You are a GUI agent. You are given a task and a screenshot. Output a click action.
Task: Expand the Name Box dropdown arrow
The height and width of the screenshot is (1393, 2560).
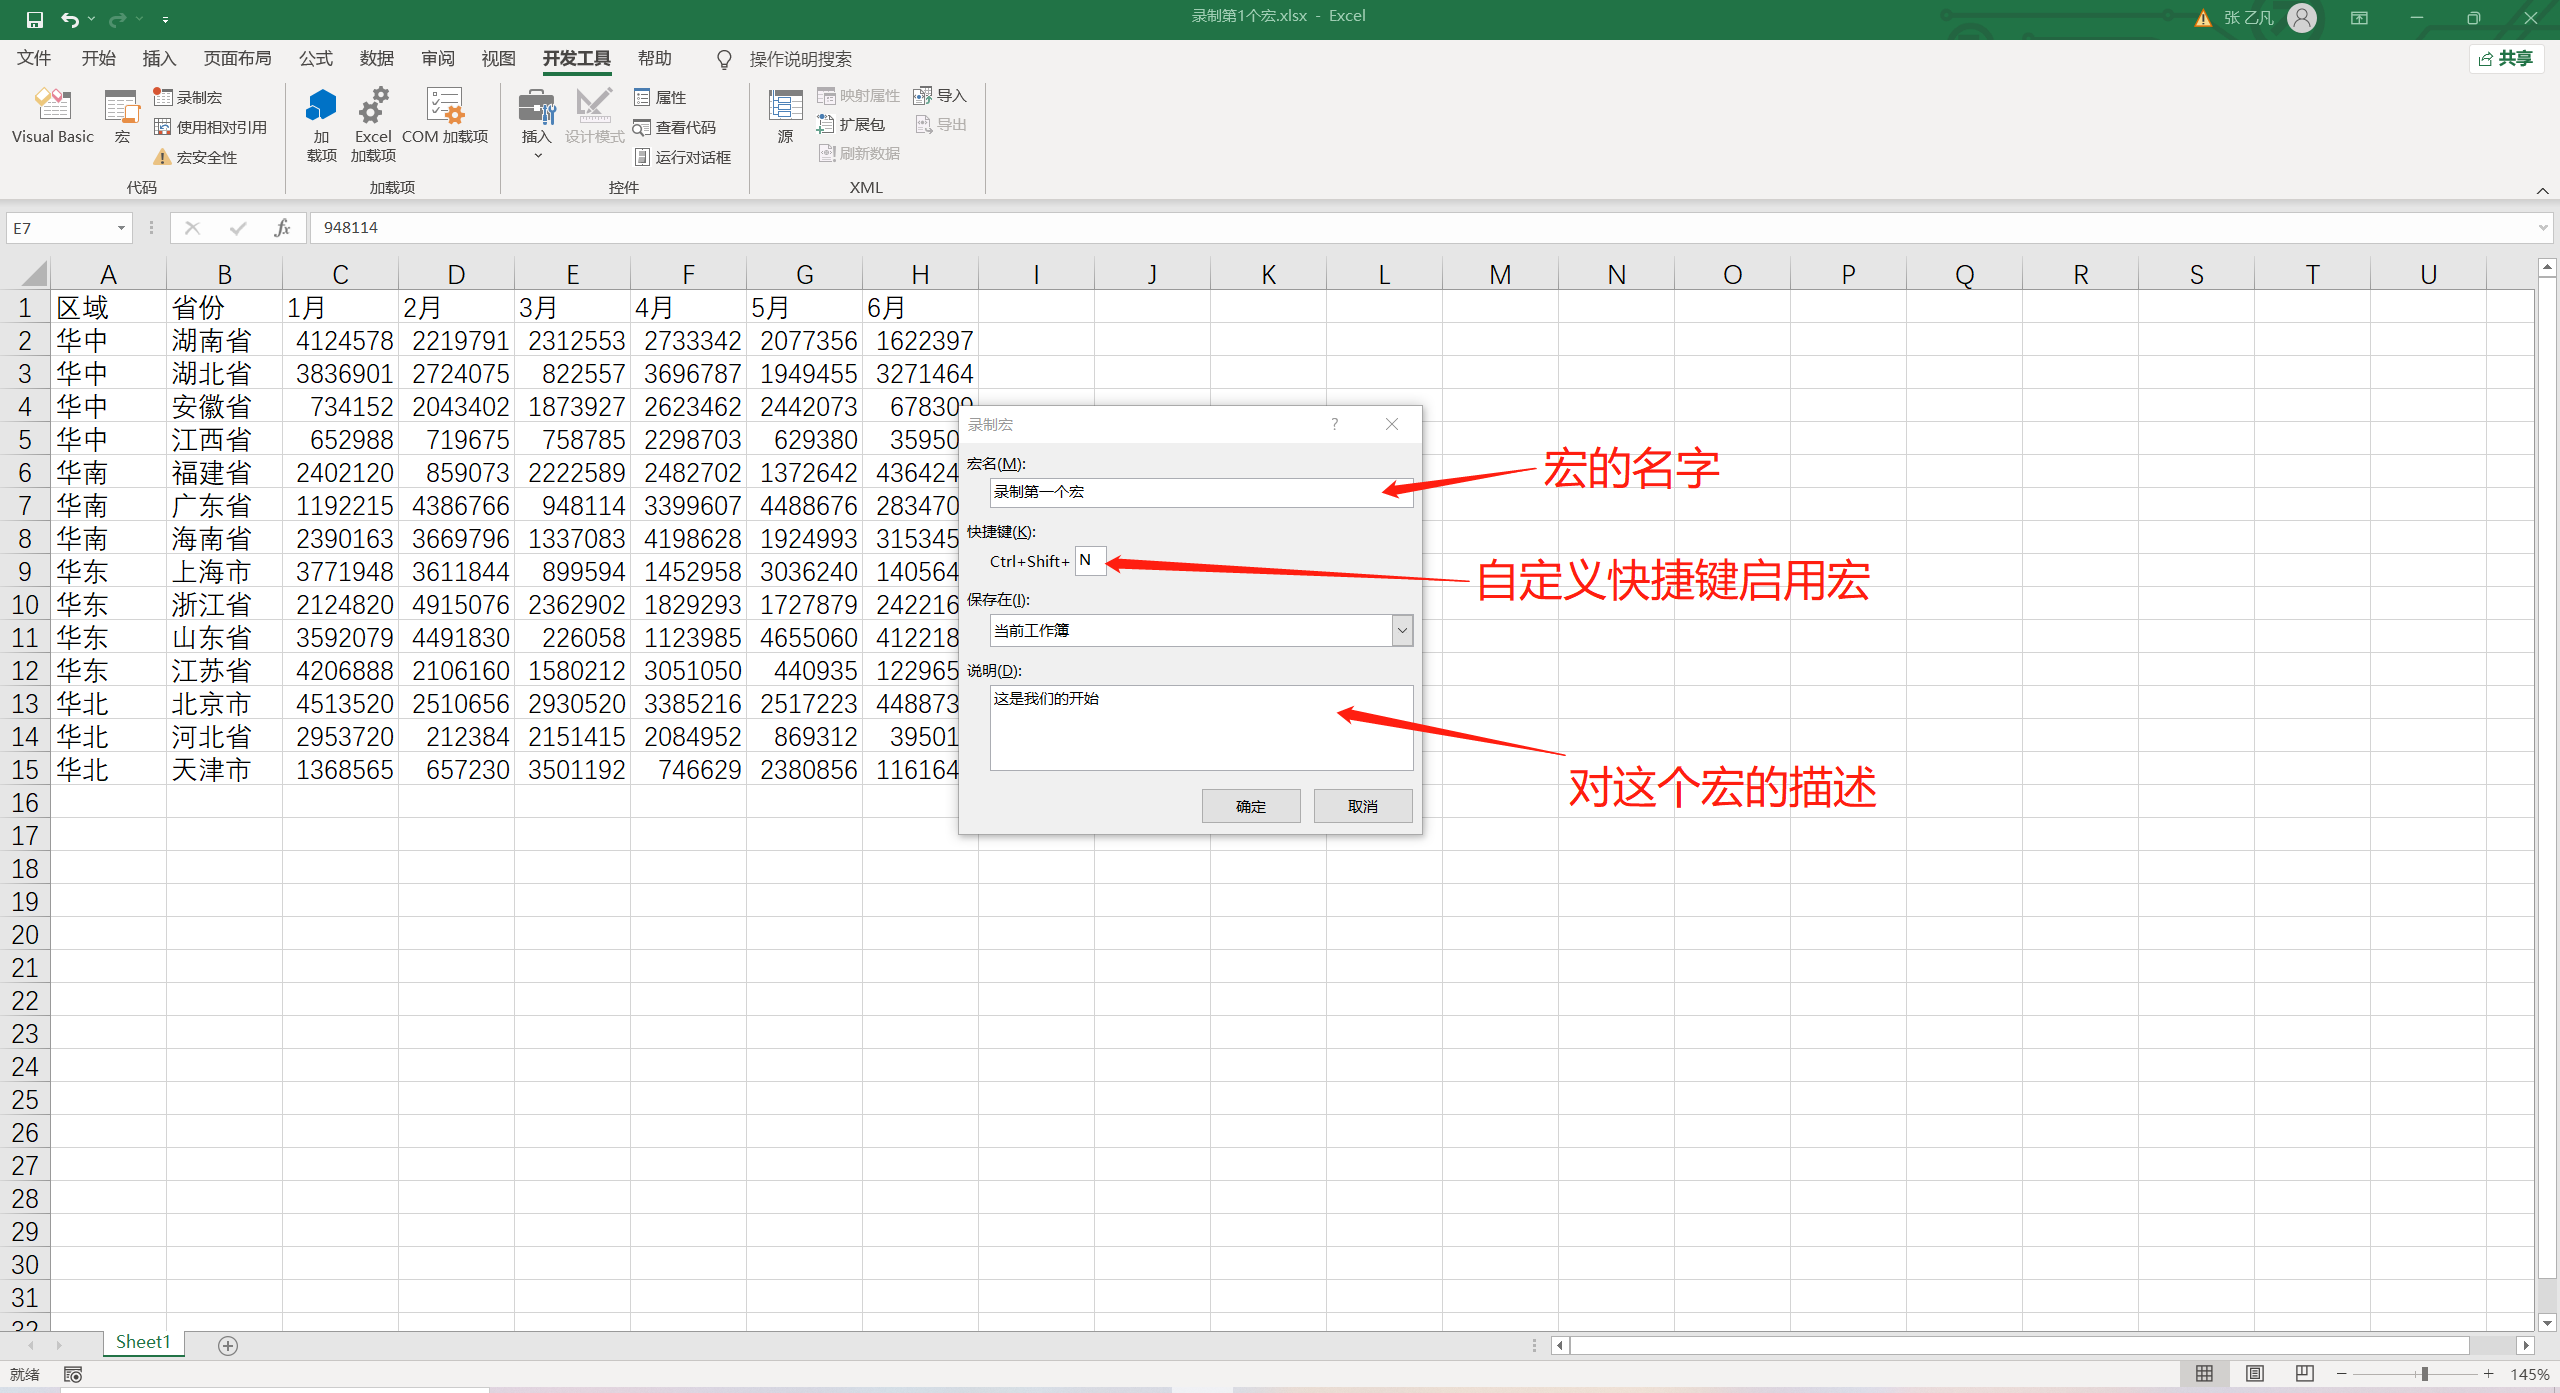(121, 227)
